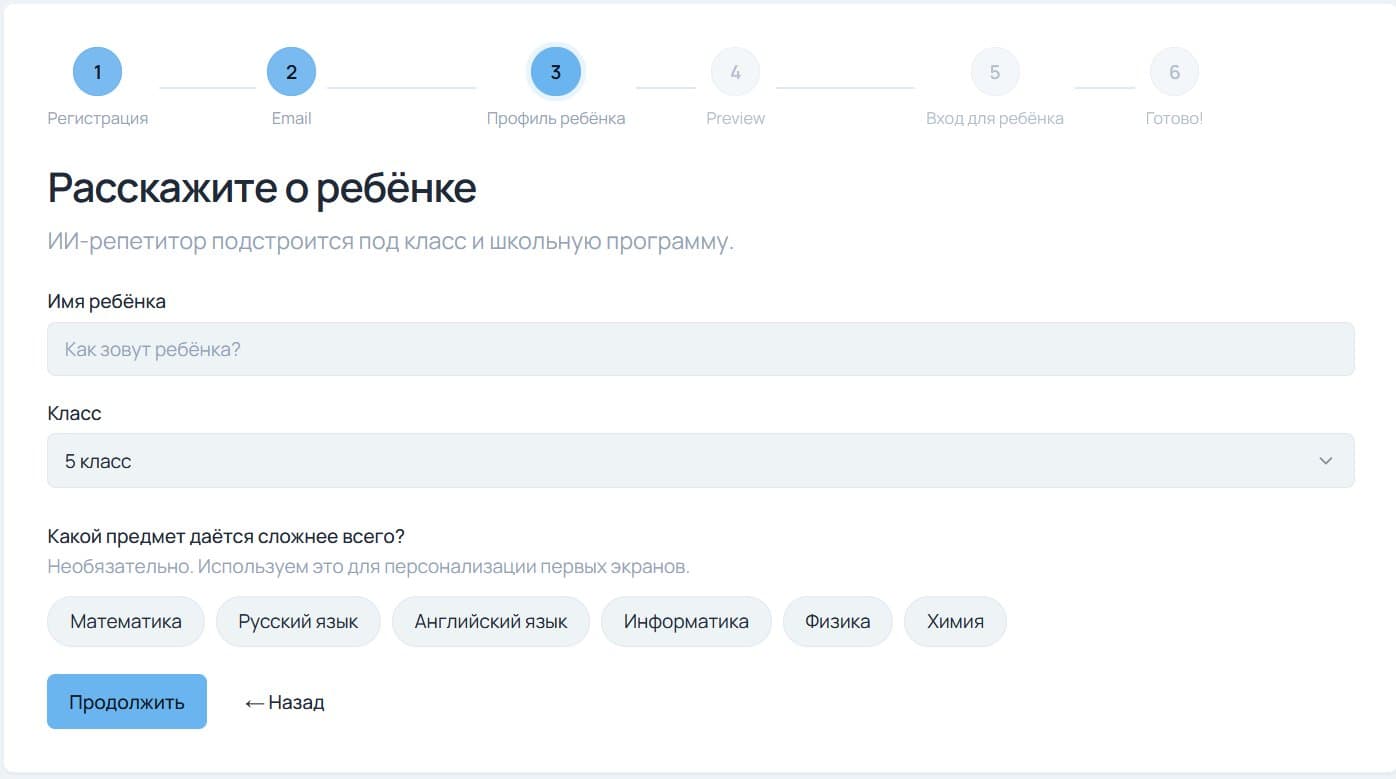Image resolution: width=1396 pixels, height=779 pixels.
Task: Enable the 'Химия' subject chip
Action: (955, 621)
